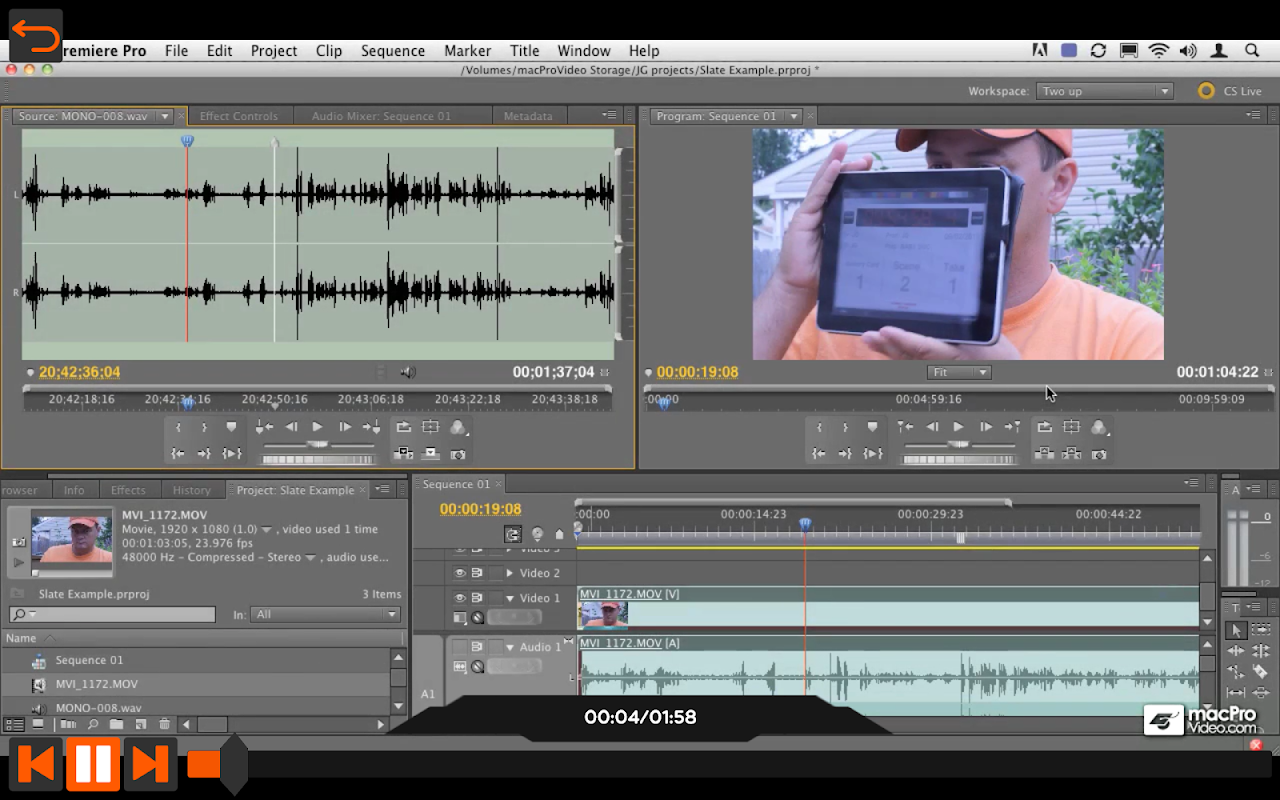Toggle Video 2 track output eye
The width and height of the screenshot is (1280, 800).
click(460, 573)
